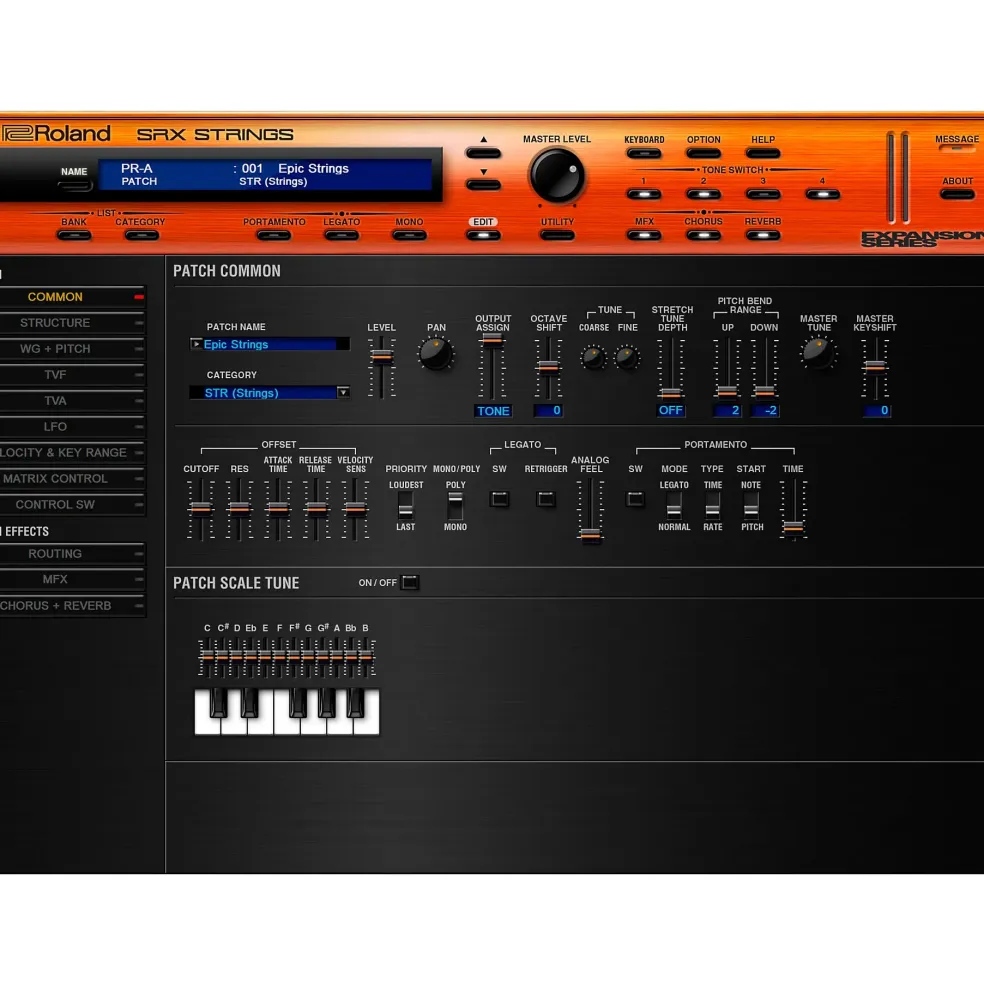Select the Matrix Control tab

click(x=72, y=479)
